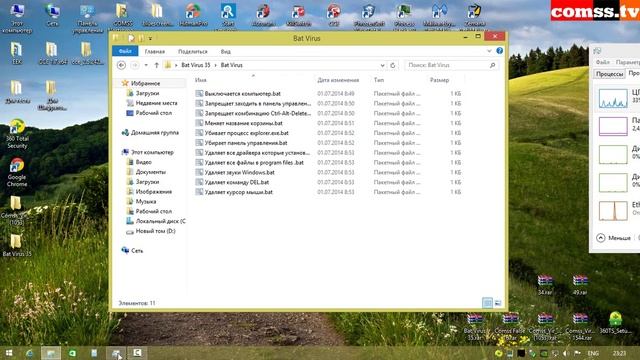640x360 pixels.
Task: Select file Запрещает комбинацию Ctrl-Alt-Delete
Action: coord(258,113)
